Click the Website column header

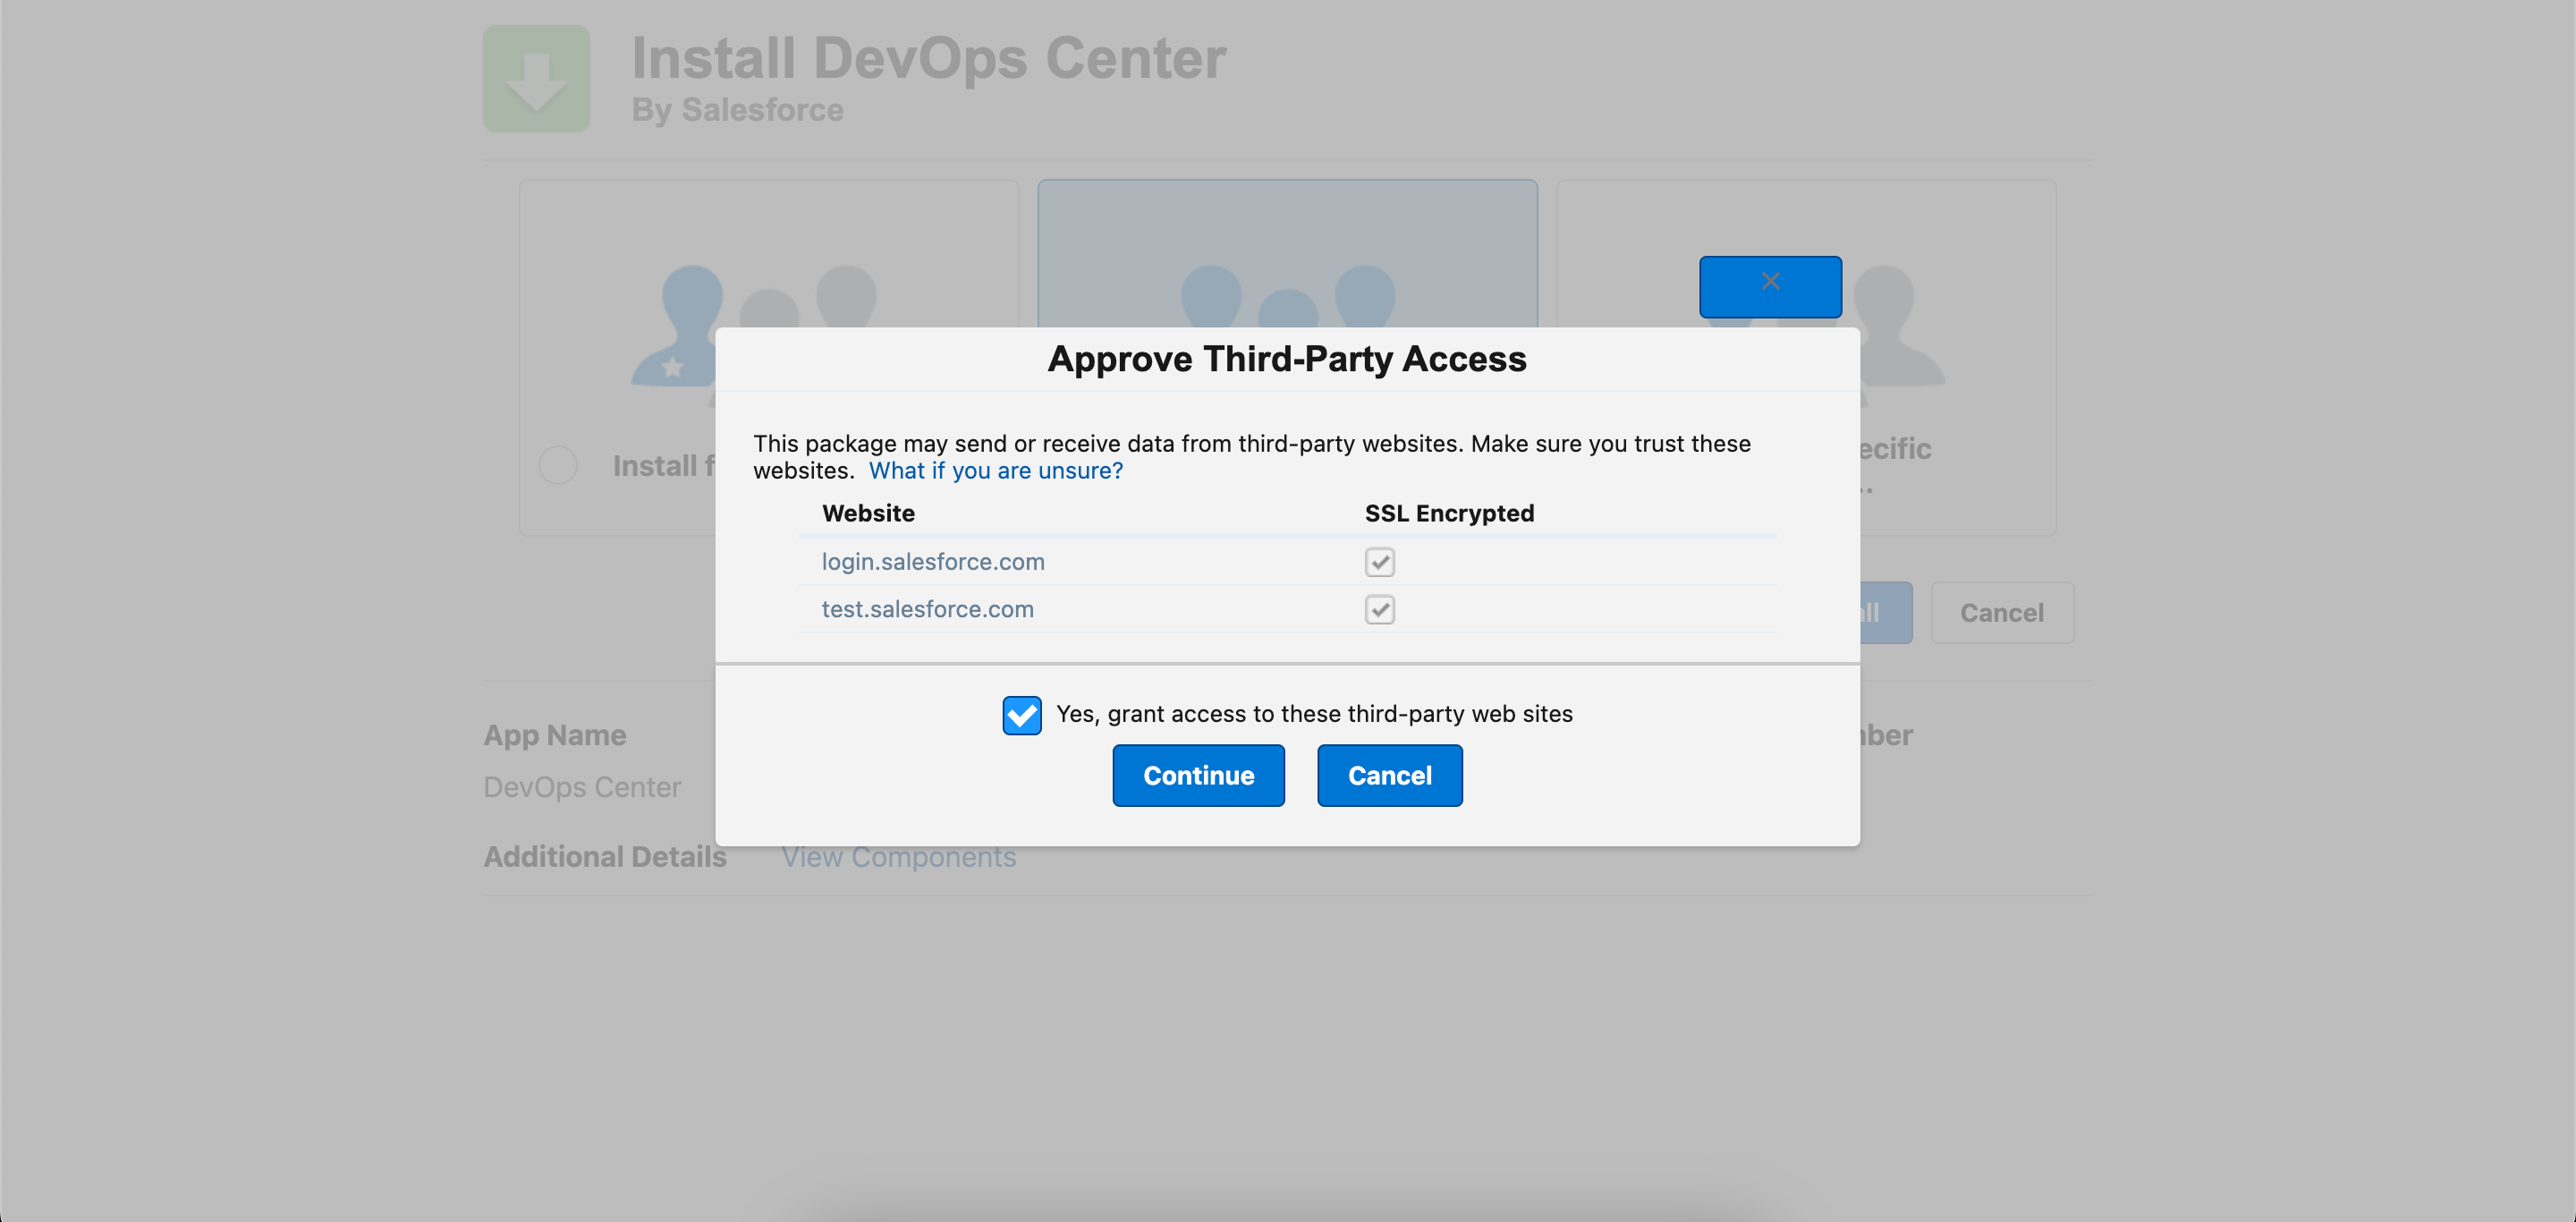(x=868, y=513)
